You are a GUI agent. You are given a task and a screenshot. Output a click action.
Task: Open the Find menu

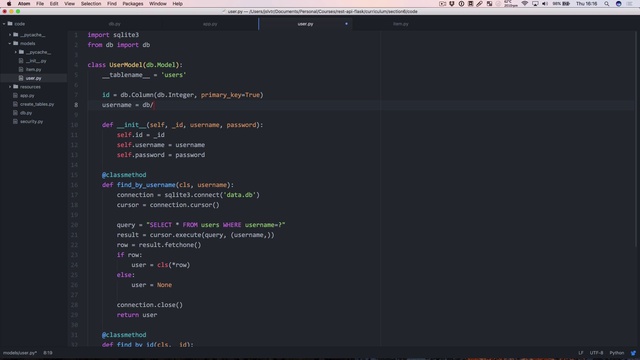(x=112, y=4)
